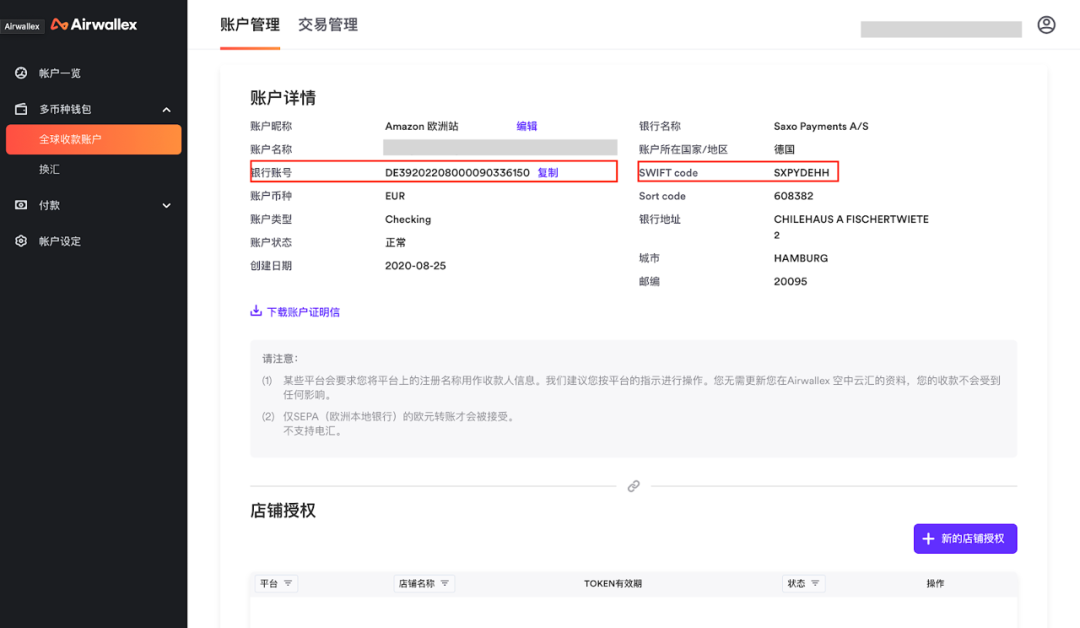Collapse the 多币种钱包 section chevron

point(168,109)
